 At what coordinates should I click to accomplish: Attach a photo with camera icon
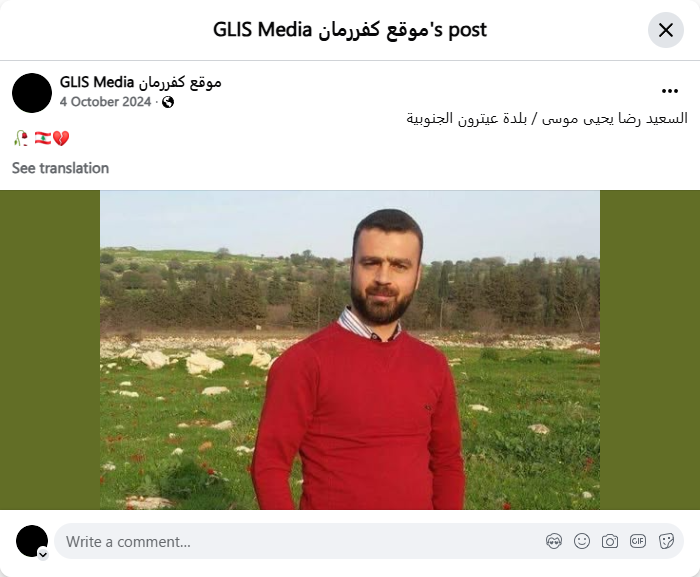click(x=609, y=541)
